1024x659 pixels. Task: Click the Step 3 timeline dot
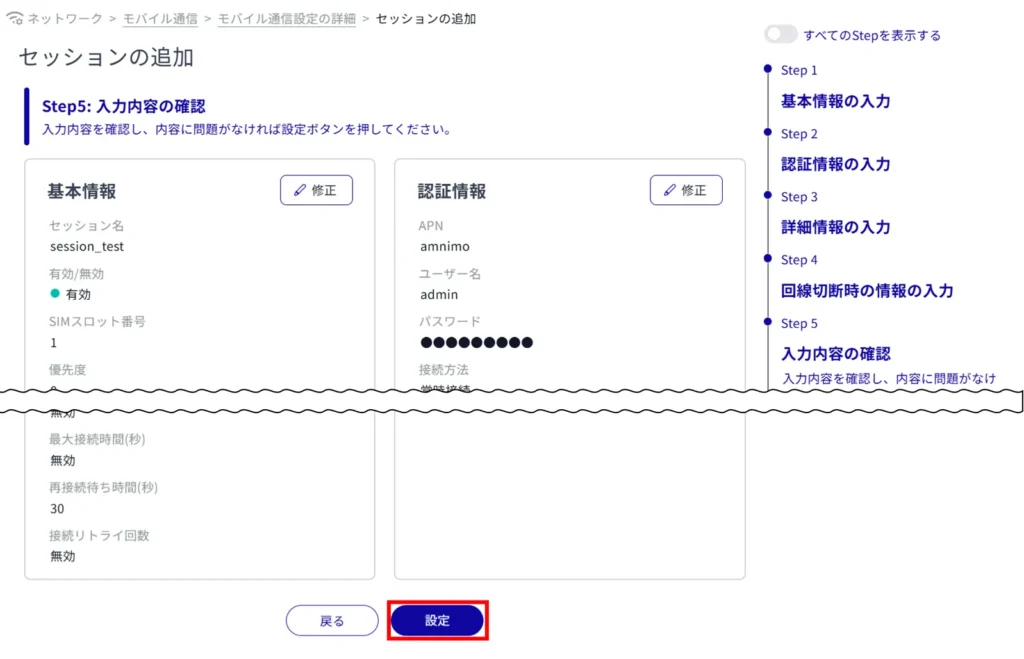tap(767, 195)
